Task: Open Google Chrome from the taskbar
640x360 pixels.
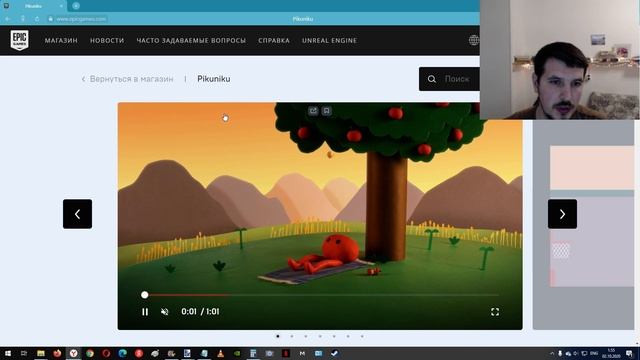Action: (90, 353)
